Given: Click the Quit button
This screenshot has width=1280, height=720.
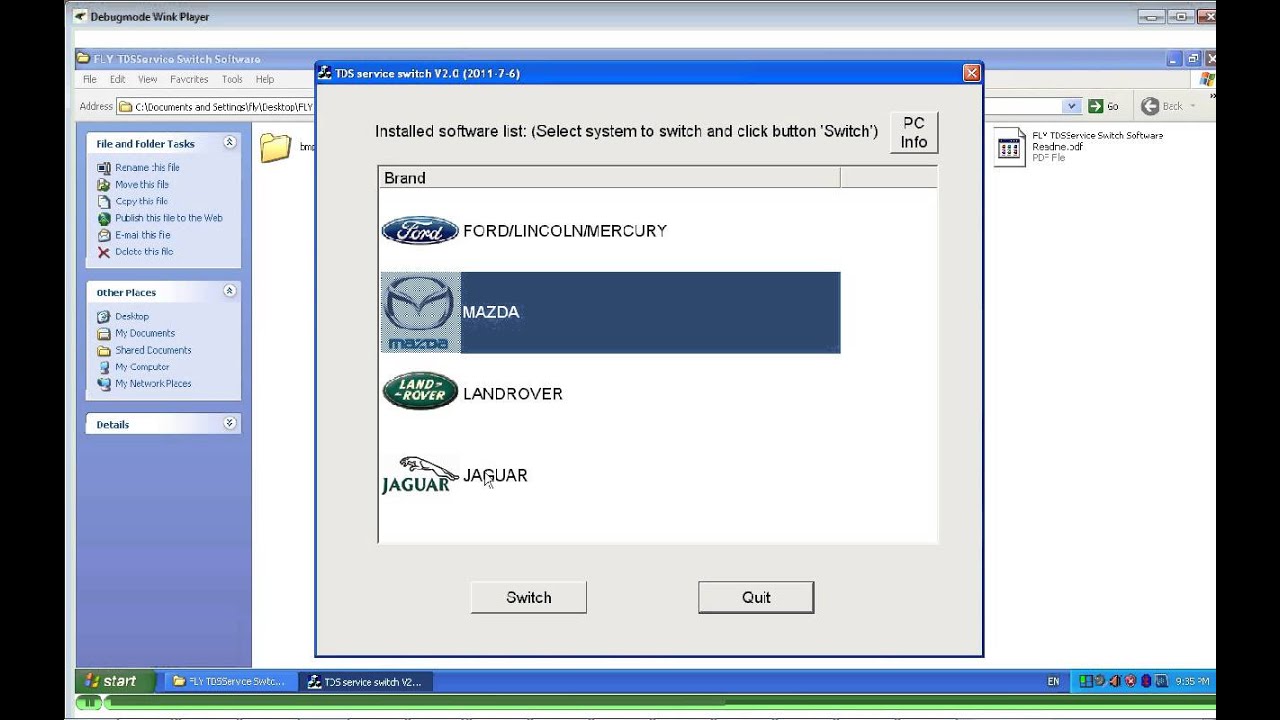Looking at the screenshot, I should [756, 597].
